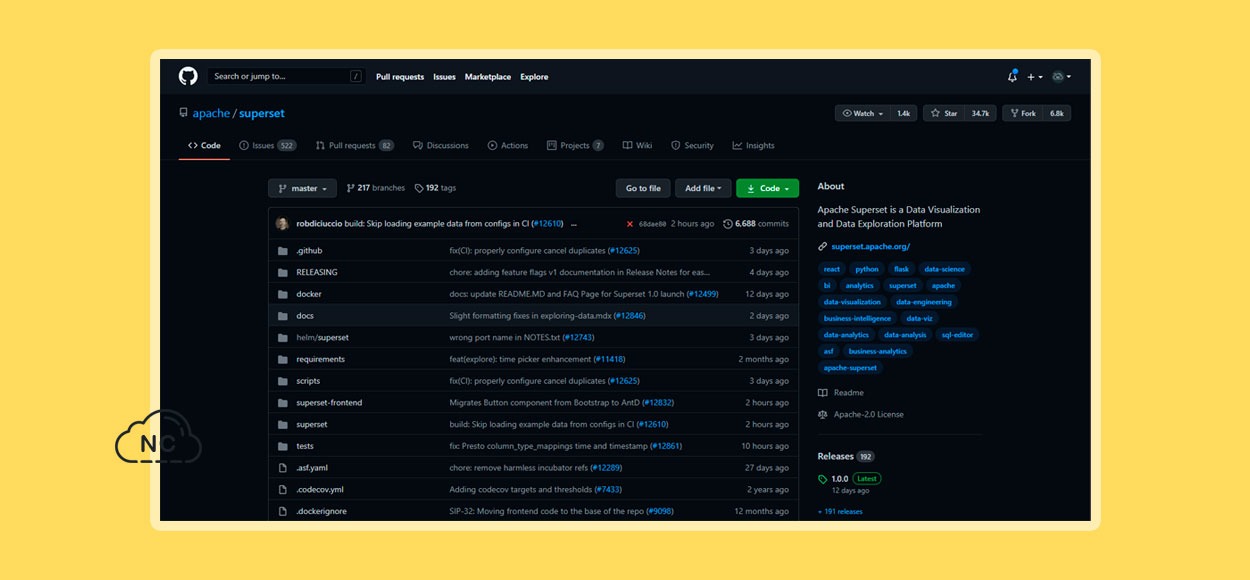Go to Explore
This screenshot has width=1250, height=580.
tap(534, 77)
